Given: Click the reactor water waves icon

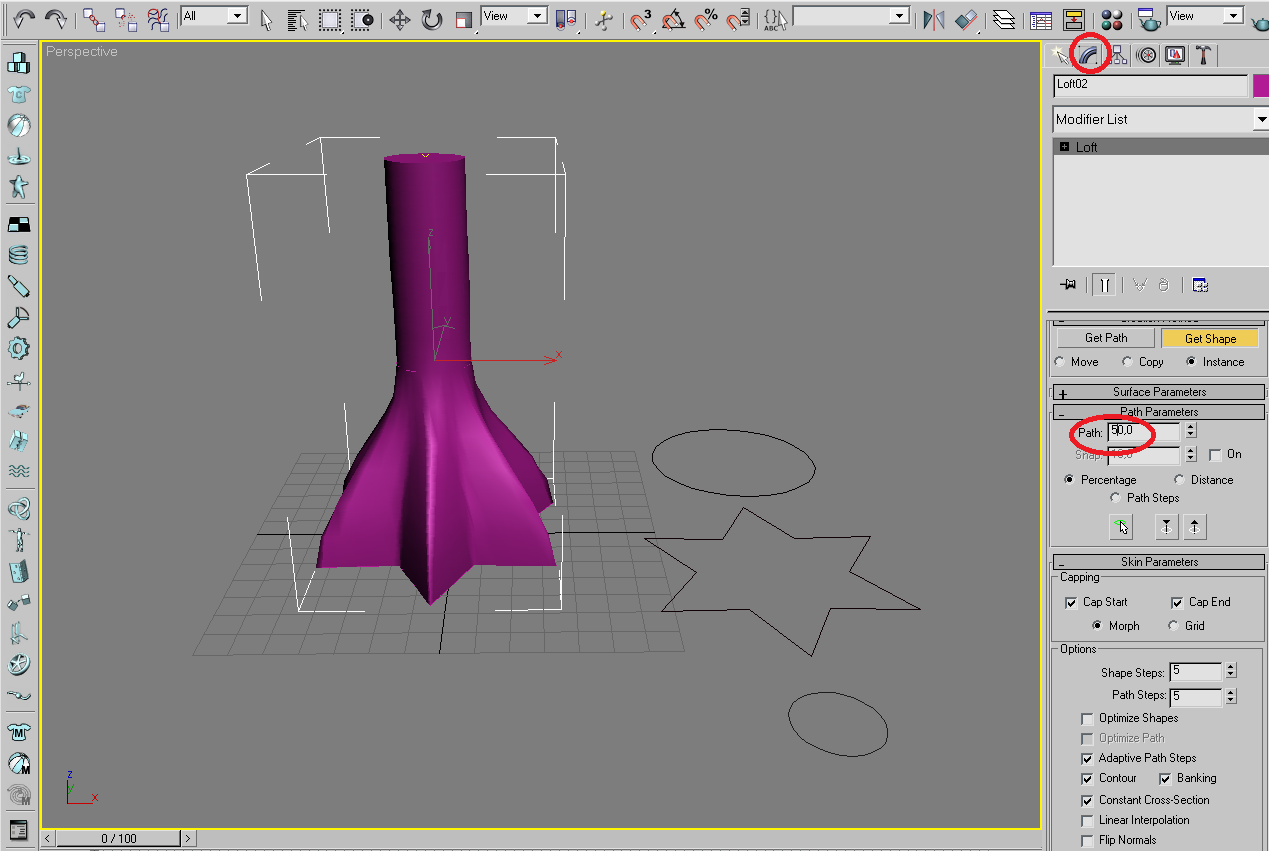Looking at the screenshot, I should click(x=18, y=471).
